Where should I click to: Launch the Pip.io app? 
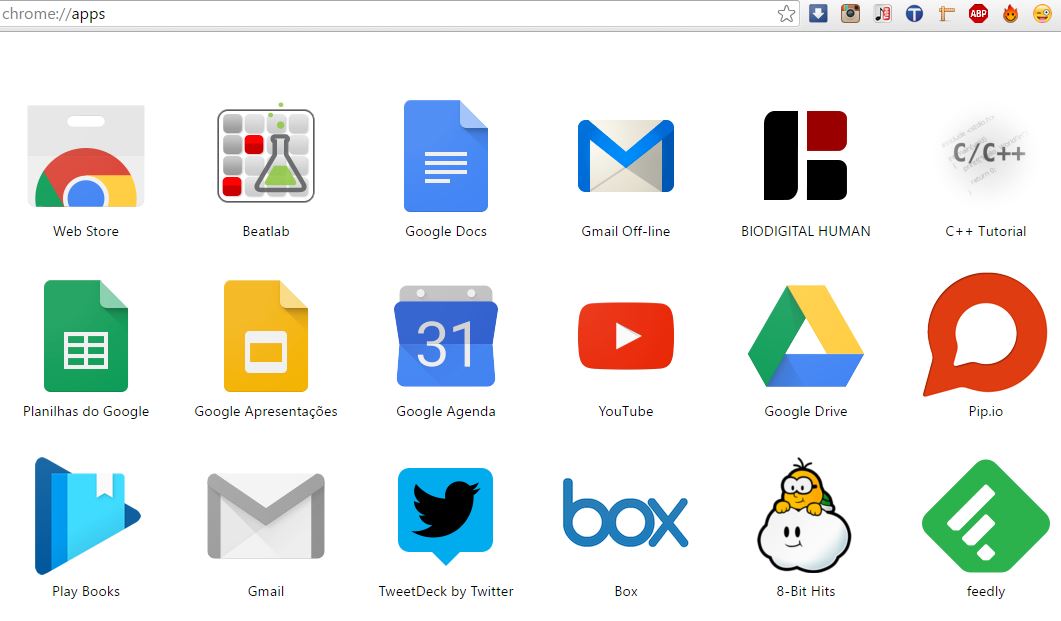coord(986,335)
